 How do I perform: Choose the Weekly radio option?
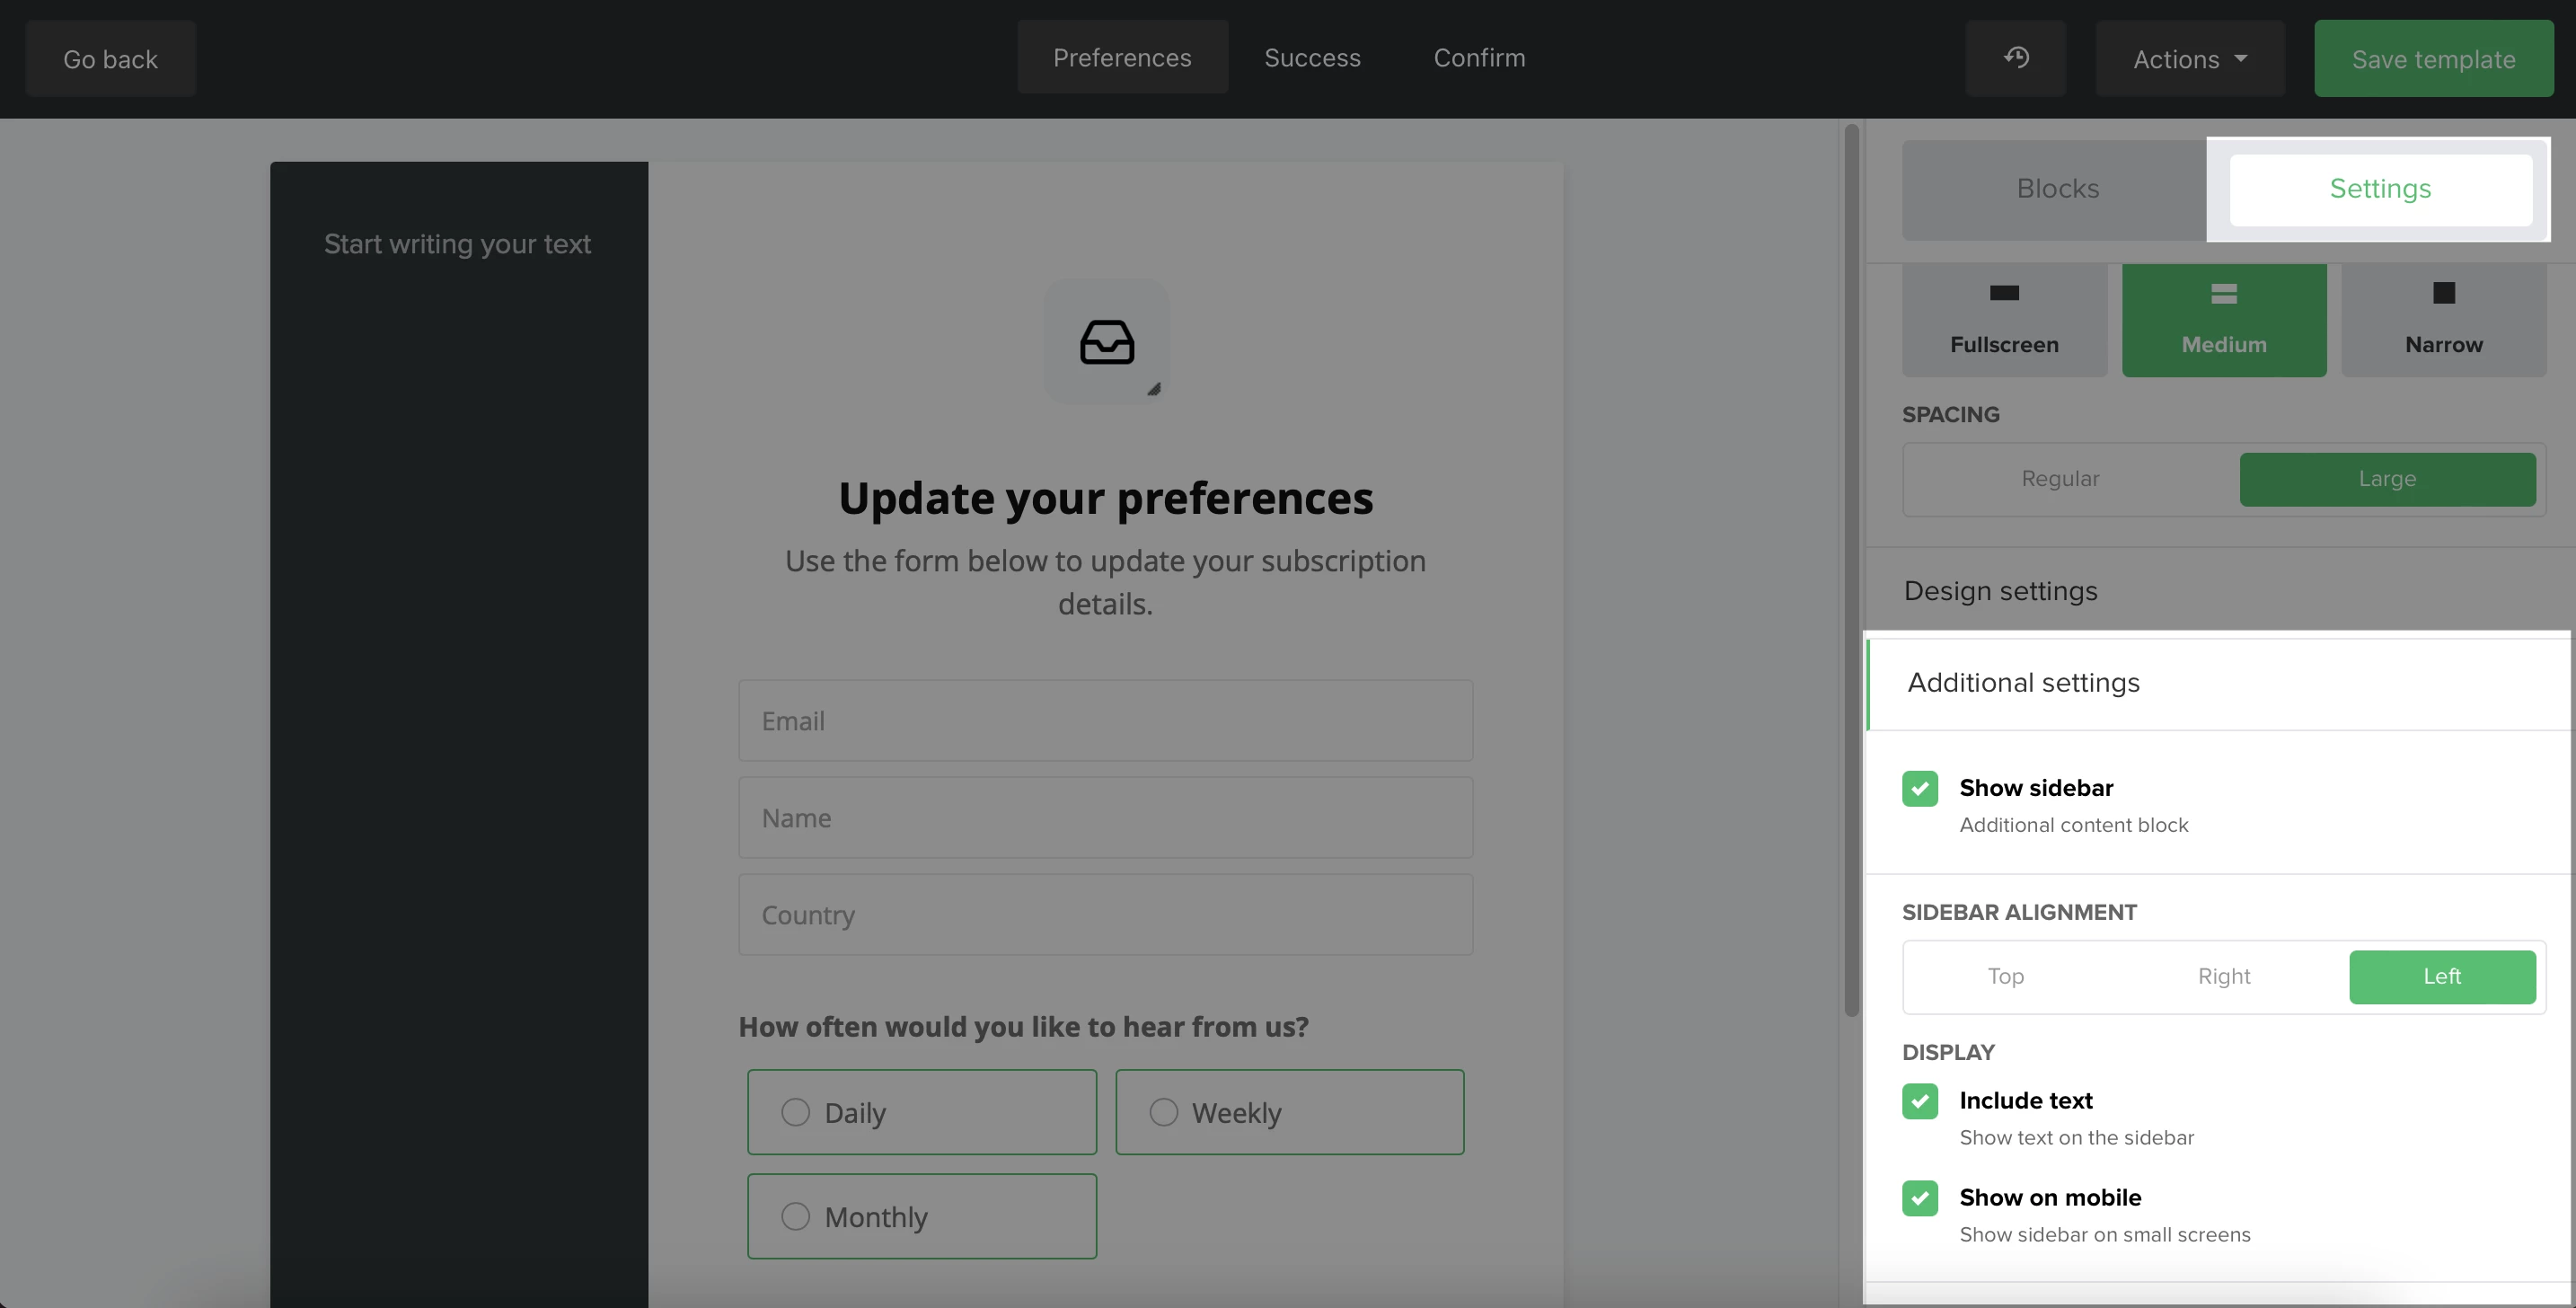tap(1163, 1112)
